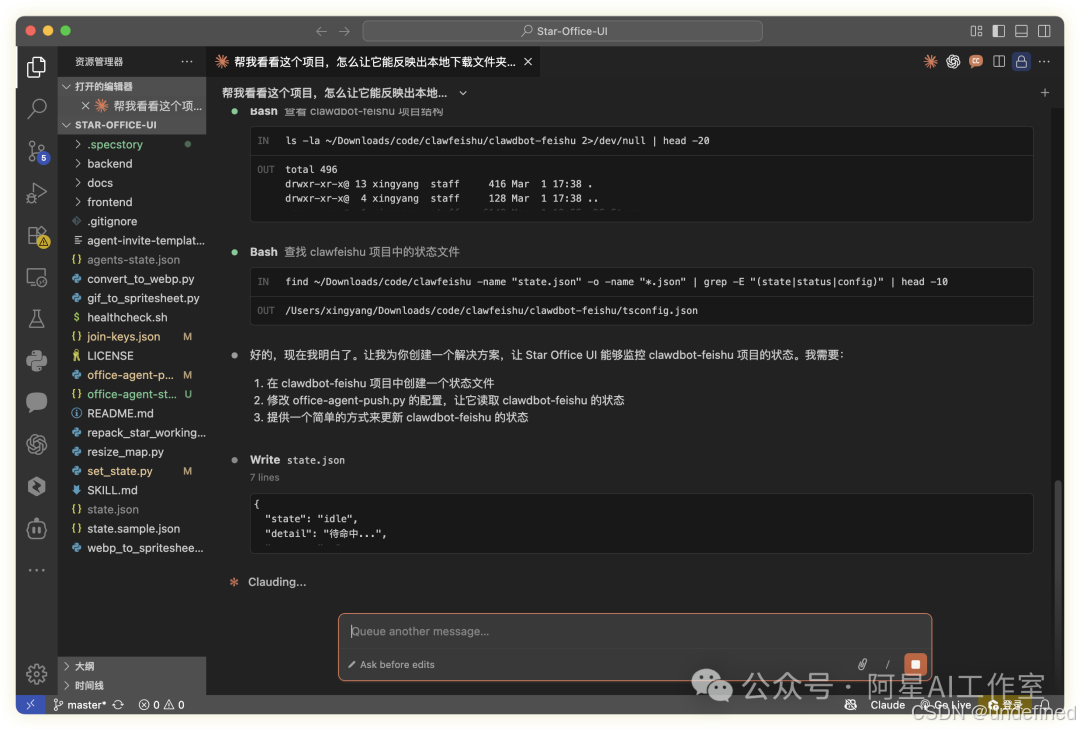Expand the Outline section

pyautogui.click(x=132, y=666)
